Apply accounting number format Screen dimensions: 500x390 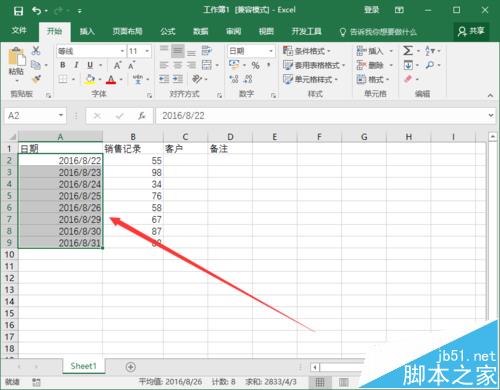(x=234, y=65)
